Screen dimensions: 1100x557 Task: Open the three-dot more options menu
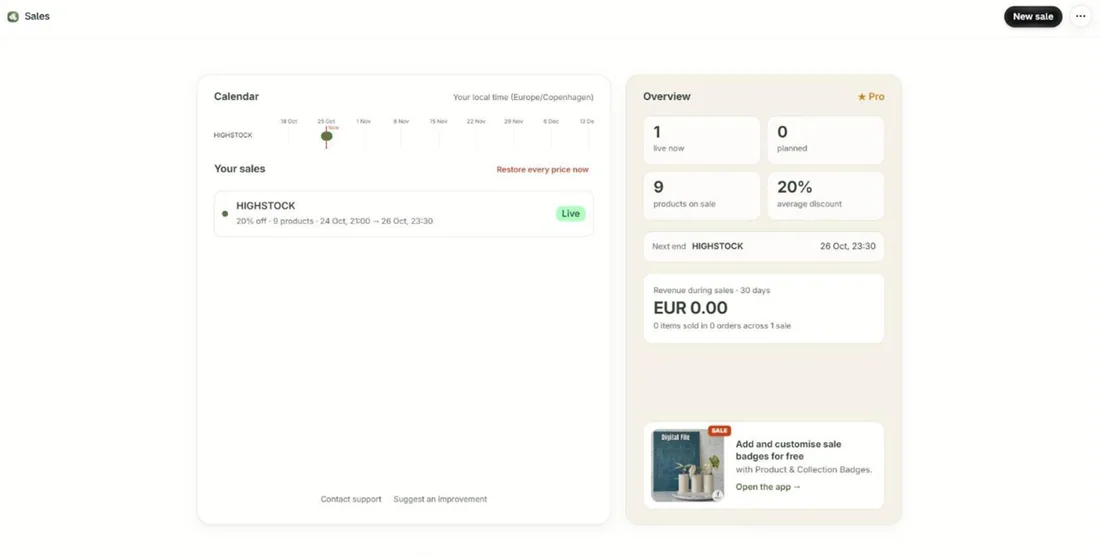click(x=1080, y=16)
